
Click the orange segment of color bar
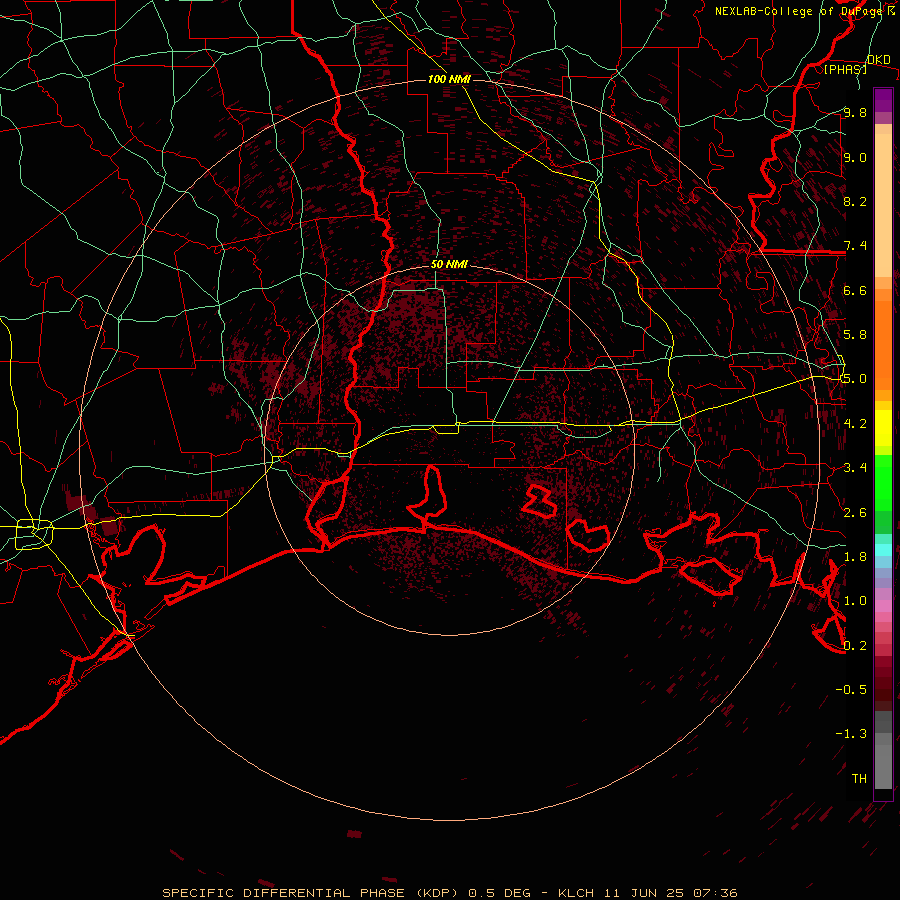point(883,344)
